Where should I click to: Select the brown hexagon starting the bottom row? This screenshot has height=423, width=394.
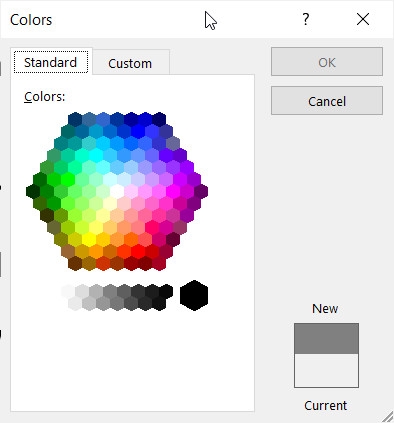click(x=75, y=263)
